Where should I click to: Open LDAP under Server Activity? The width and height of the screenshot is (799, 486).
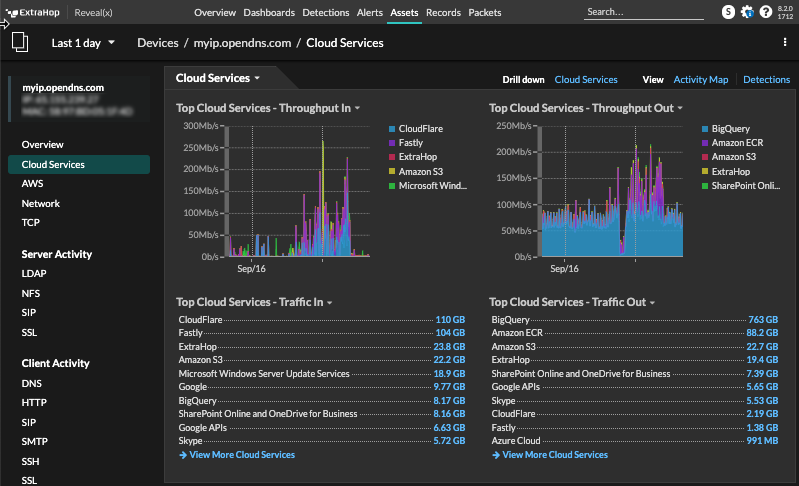tap(34, 274)
